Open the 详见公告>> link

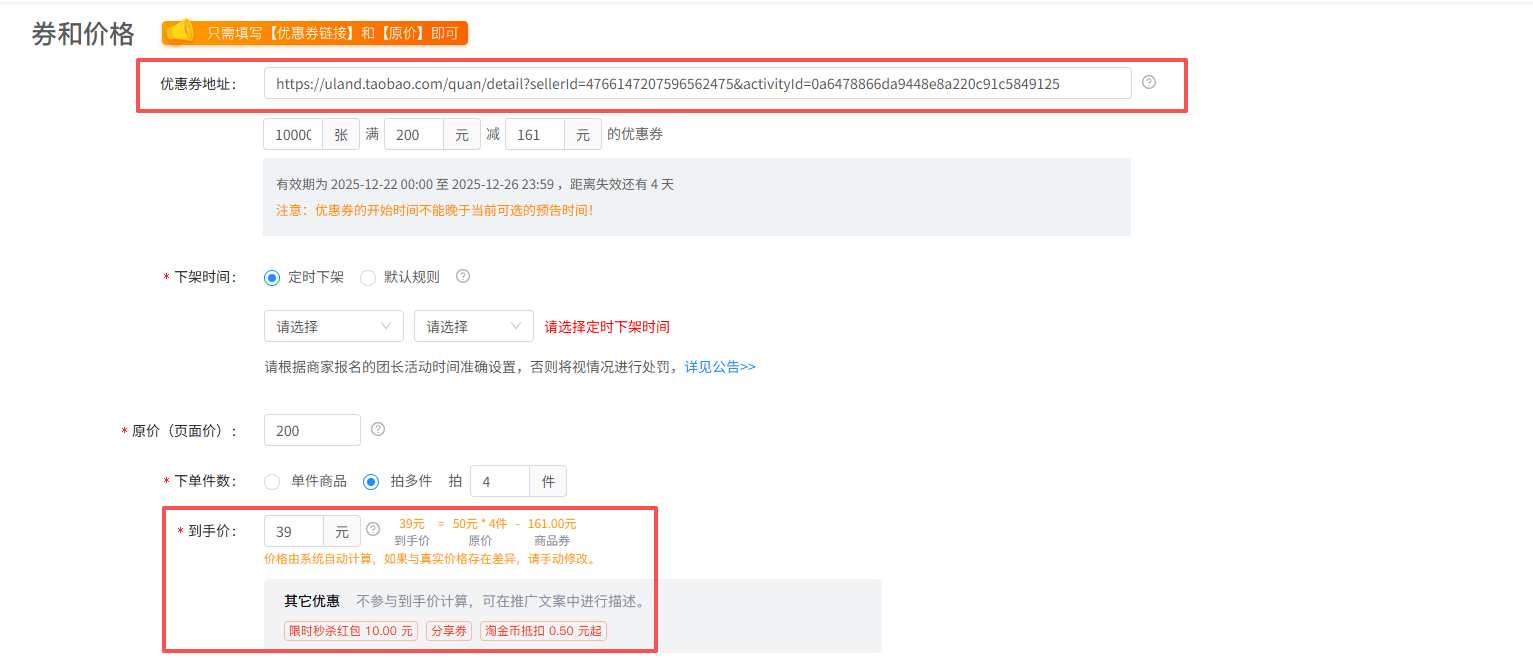coord(720,367)
